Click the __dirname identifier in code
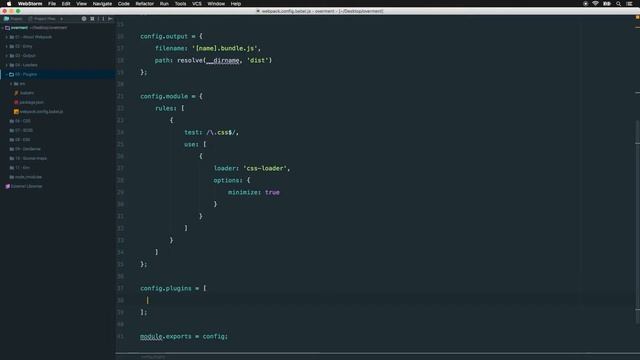The image size is (640, 360). pyautogui.click(x=222, y=60)
